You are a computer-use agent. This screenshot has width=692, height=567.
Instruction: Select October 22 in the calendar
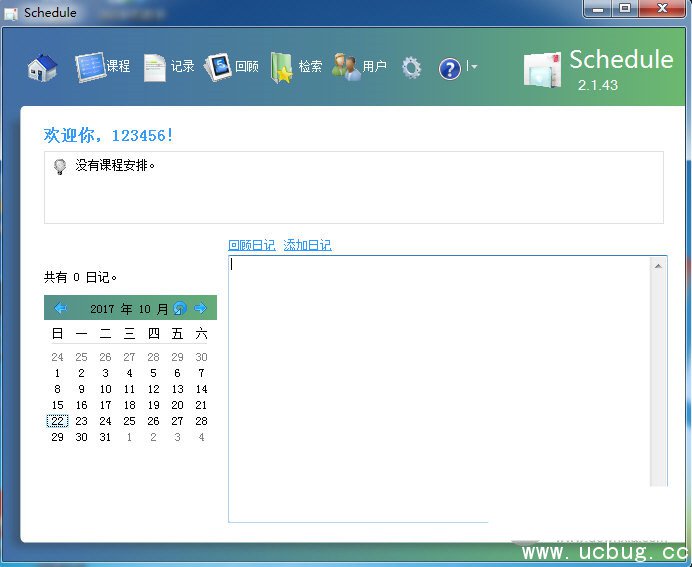pos(57,421)
